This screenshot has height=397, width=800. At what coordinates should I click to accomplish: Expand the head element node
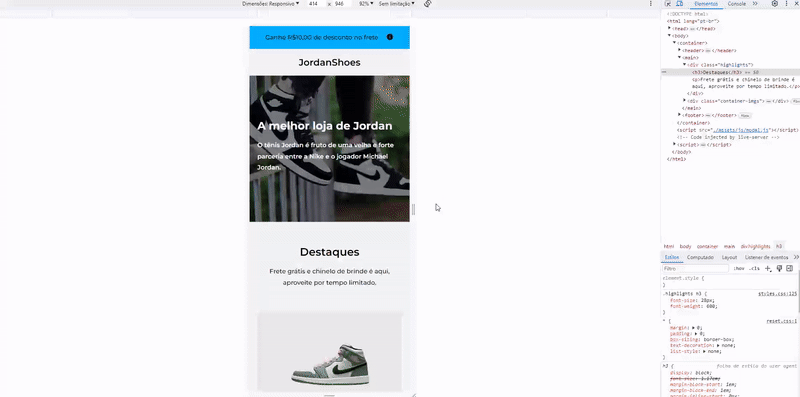click(669, 29)
